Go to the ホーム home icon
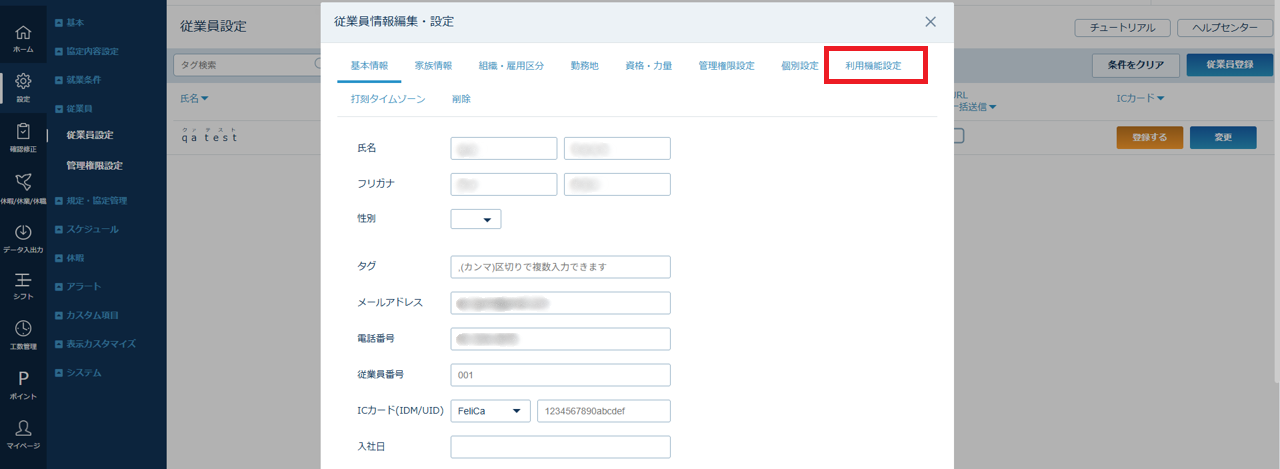Screen dimensions: 1280x469 (x=22, y=38)
